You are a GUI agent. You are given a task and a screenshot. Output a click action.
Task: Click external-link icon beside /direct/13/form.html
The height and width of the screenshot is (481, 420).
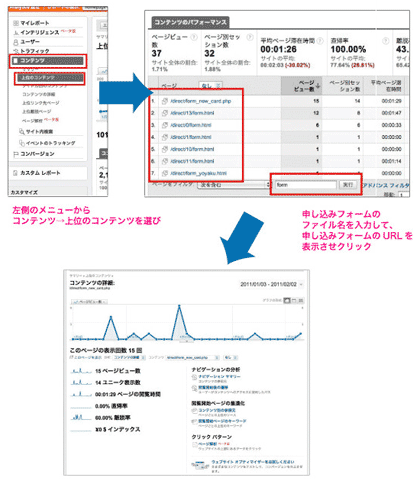click(165, 113)
